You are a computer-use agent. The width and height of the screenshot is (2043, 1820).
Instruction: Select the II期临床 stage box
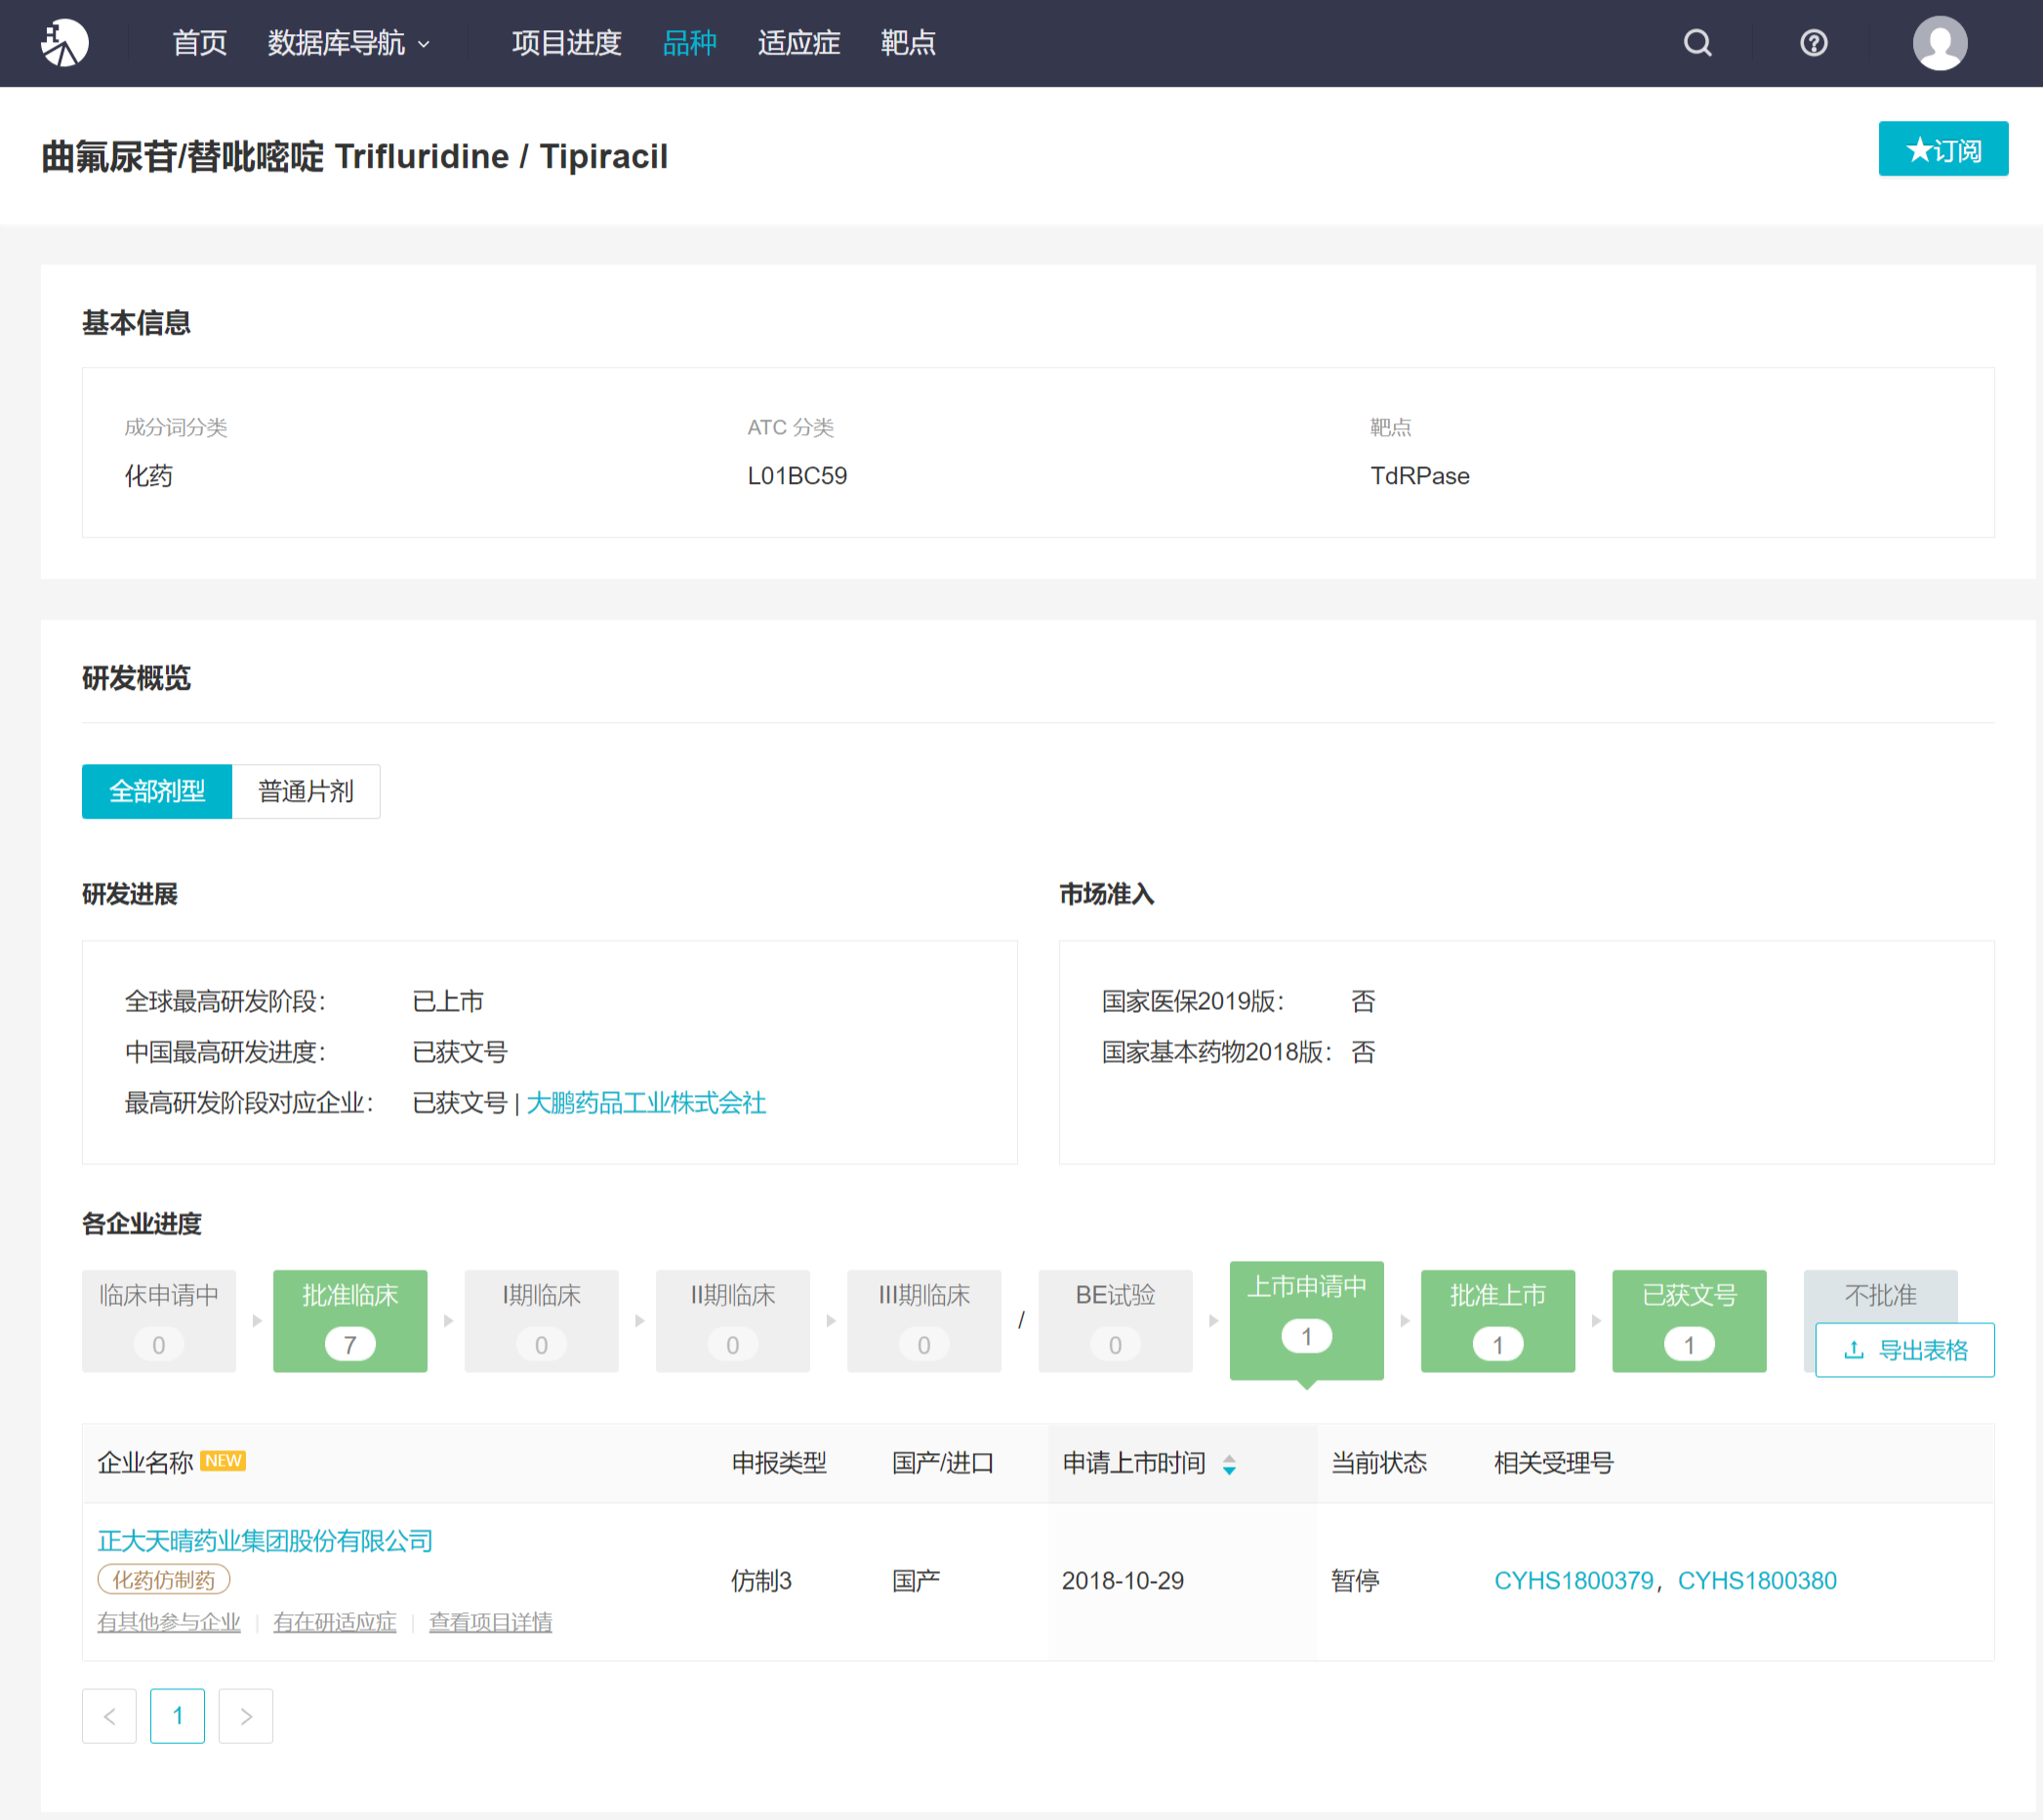coord(733,1320)
